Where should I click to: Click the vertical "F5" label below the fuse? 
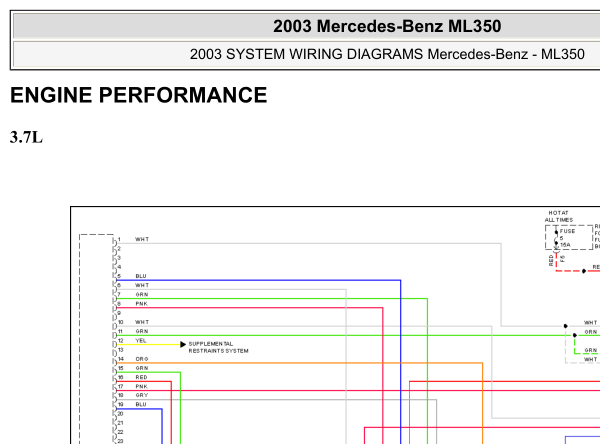point(562,259)
